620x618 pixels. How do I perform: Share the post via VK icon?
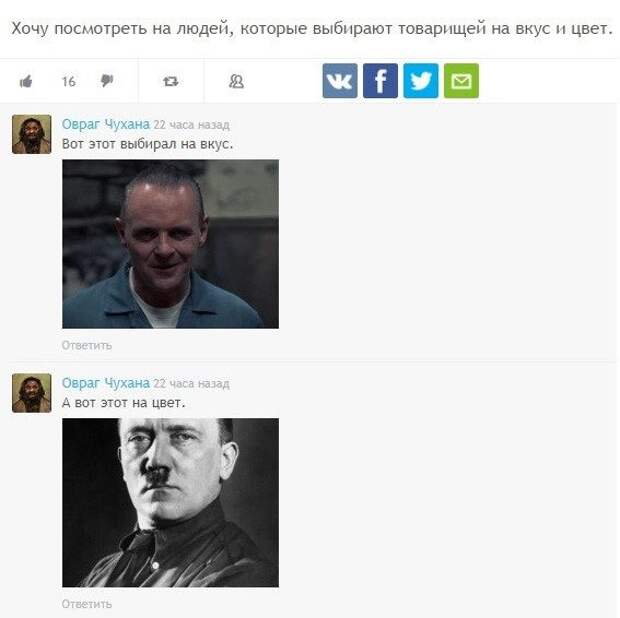tap(340, 81)
